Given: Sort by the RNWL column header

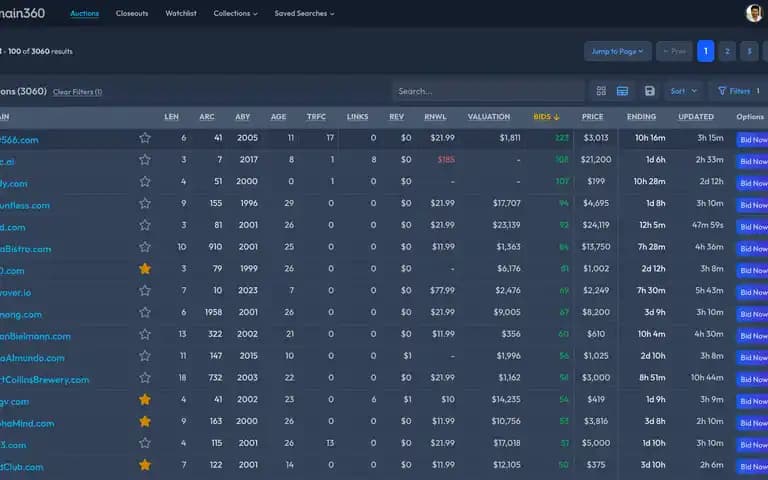Looking at the screenshot, I should [x=435, y=117].
